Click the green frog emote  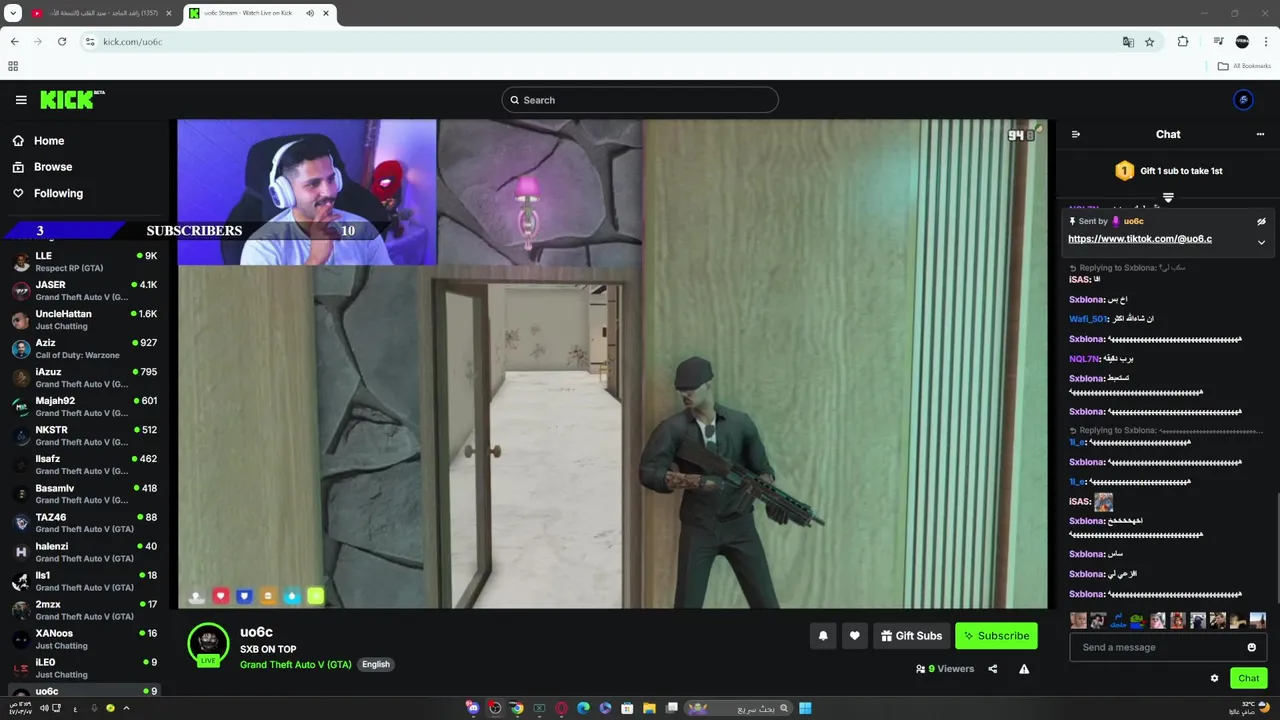pyautogui.click(x=1137, y=621)
